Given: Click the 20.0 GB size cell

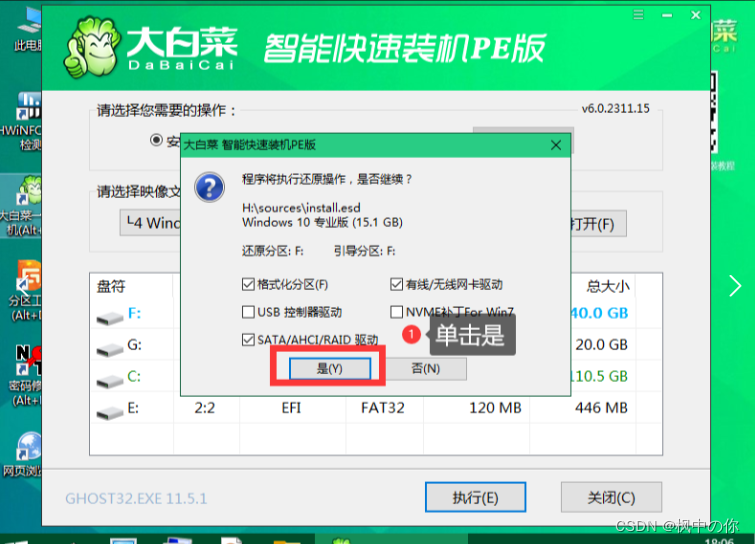Looking at the screenshot, I should pyautogui.click(x=601, y=345).
